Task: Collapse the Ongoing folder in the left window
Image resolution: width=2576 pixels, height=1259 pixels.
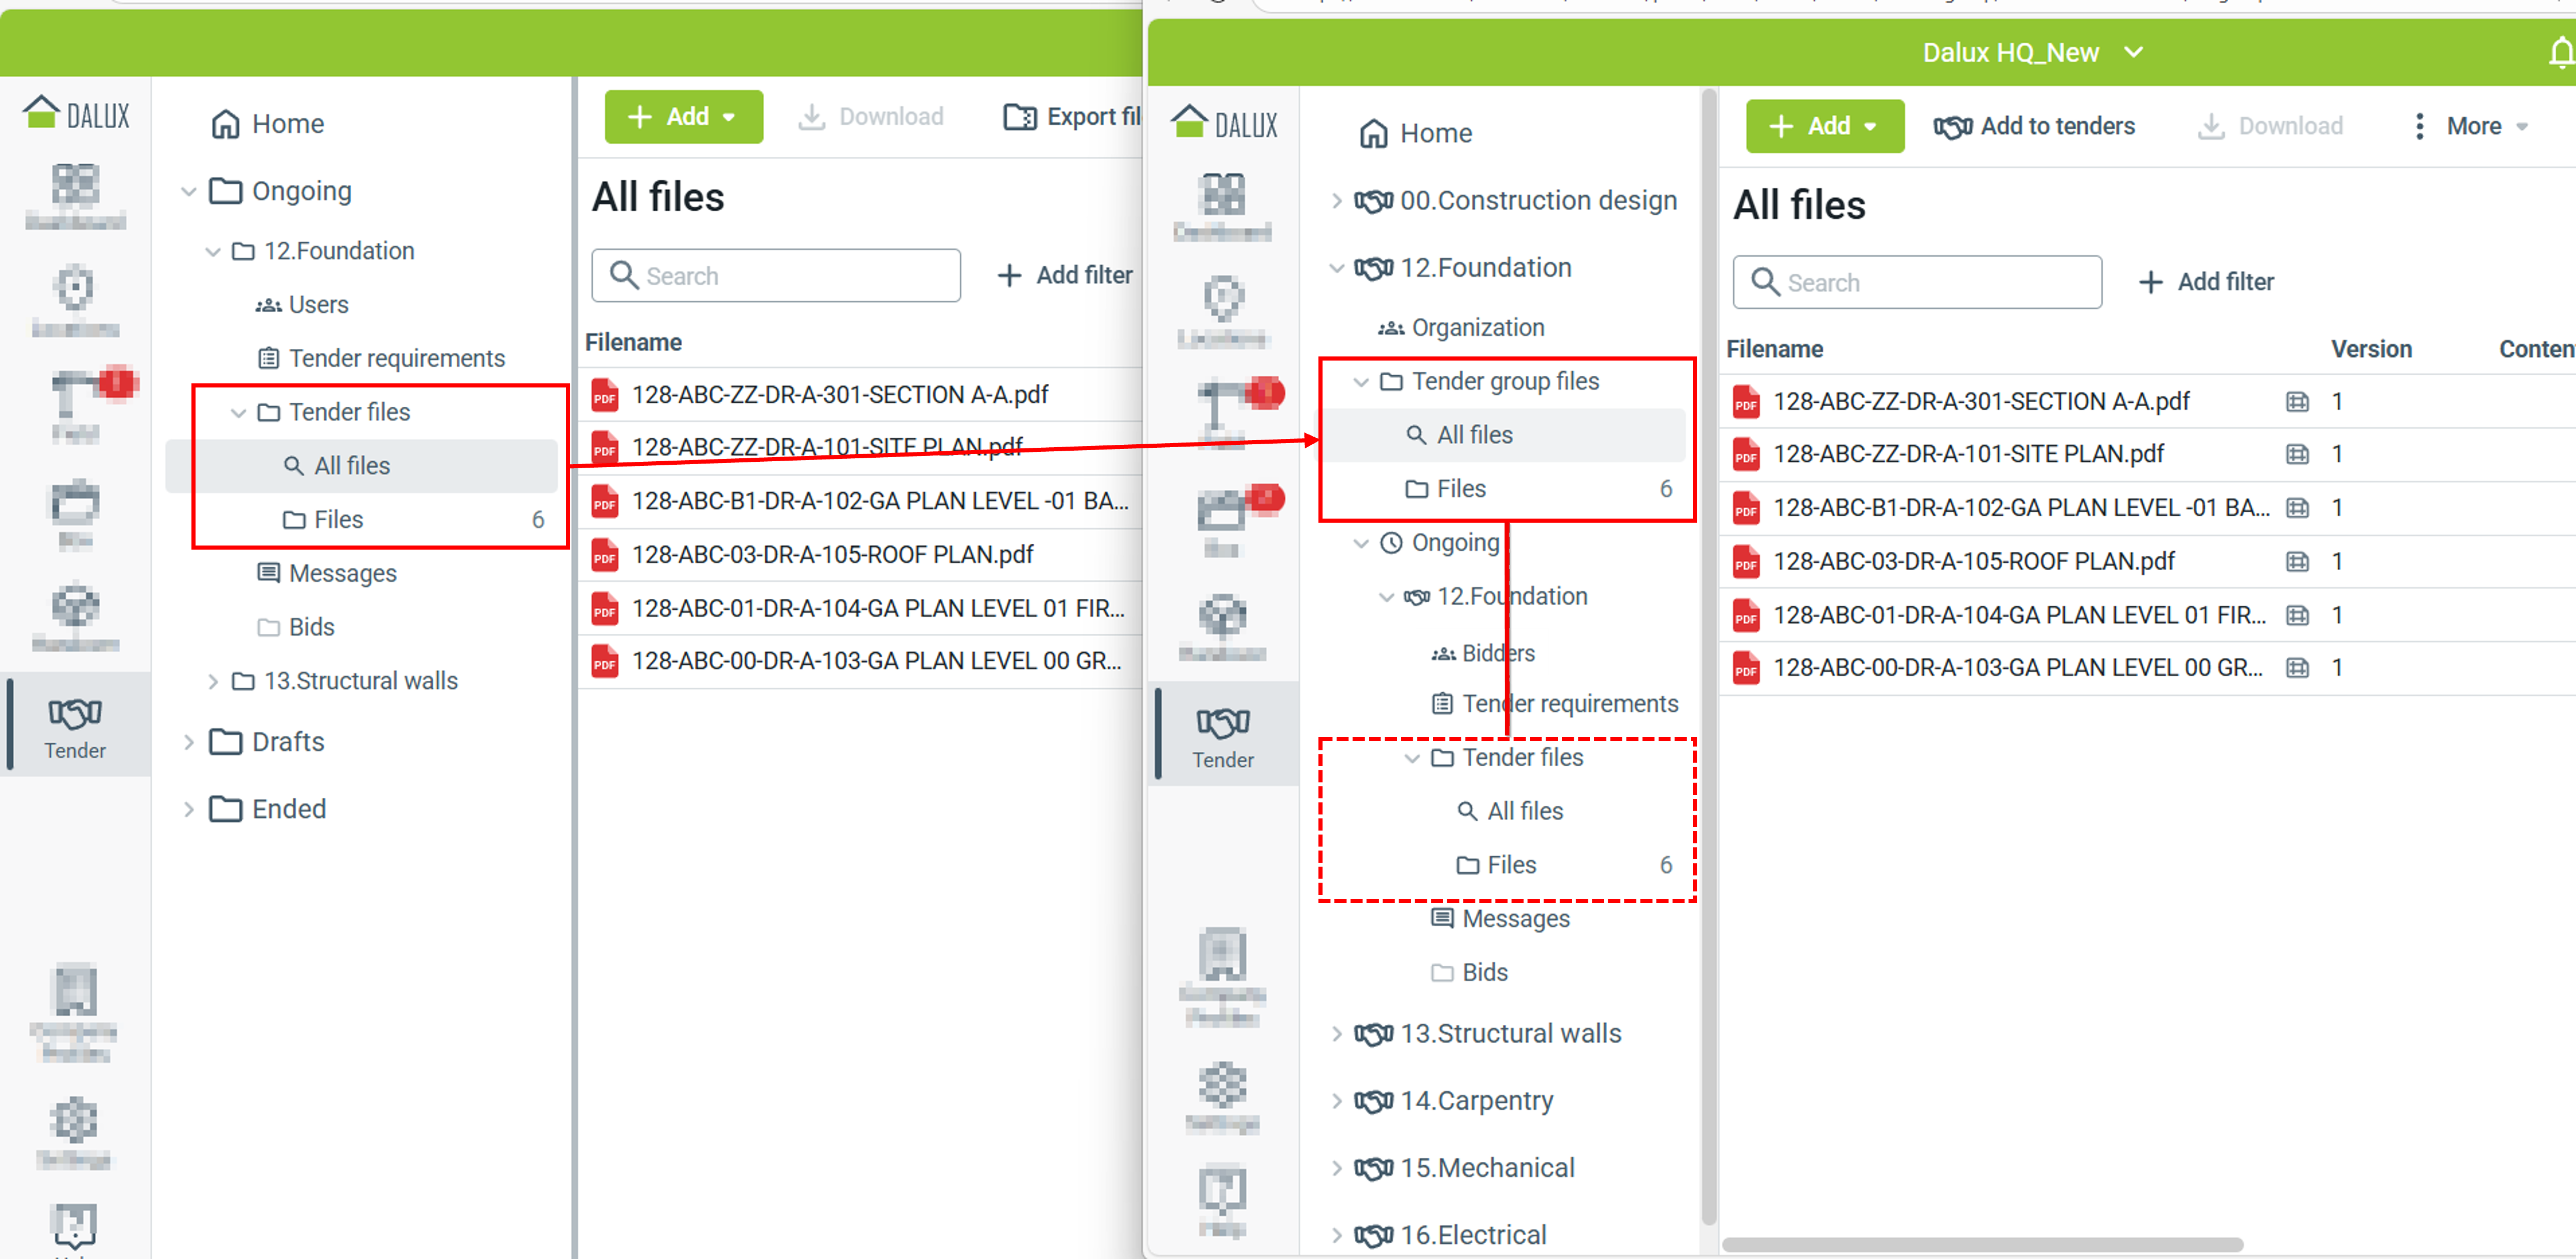Action: pos(188,191)
